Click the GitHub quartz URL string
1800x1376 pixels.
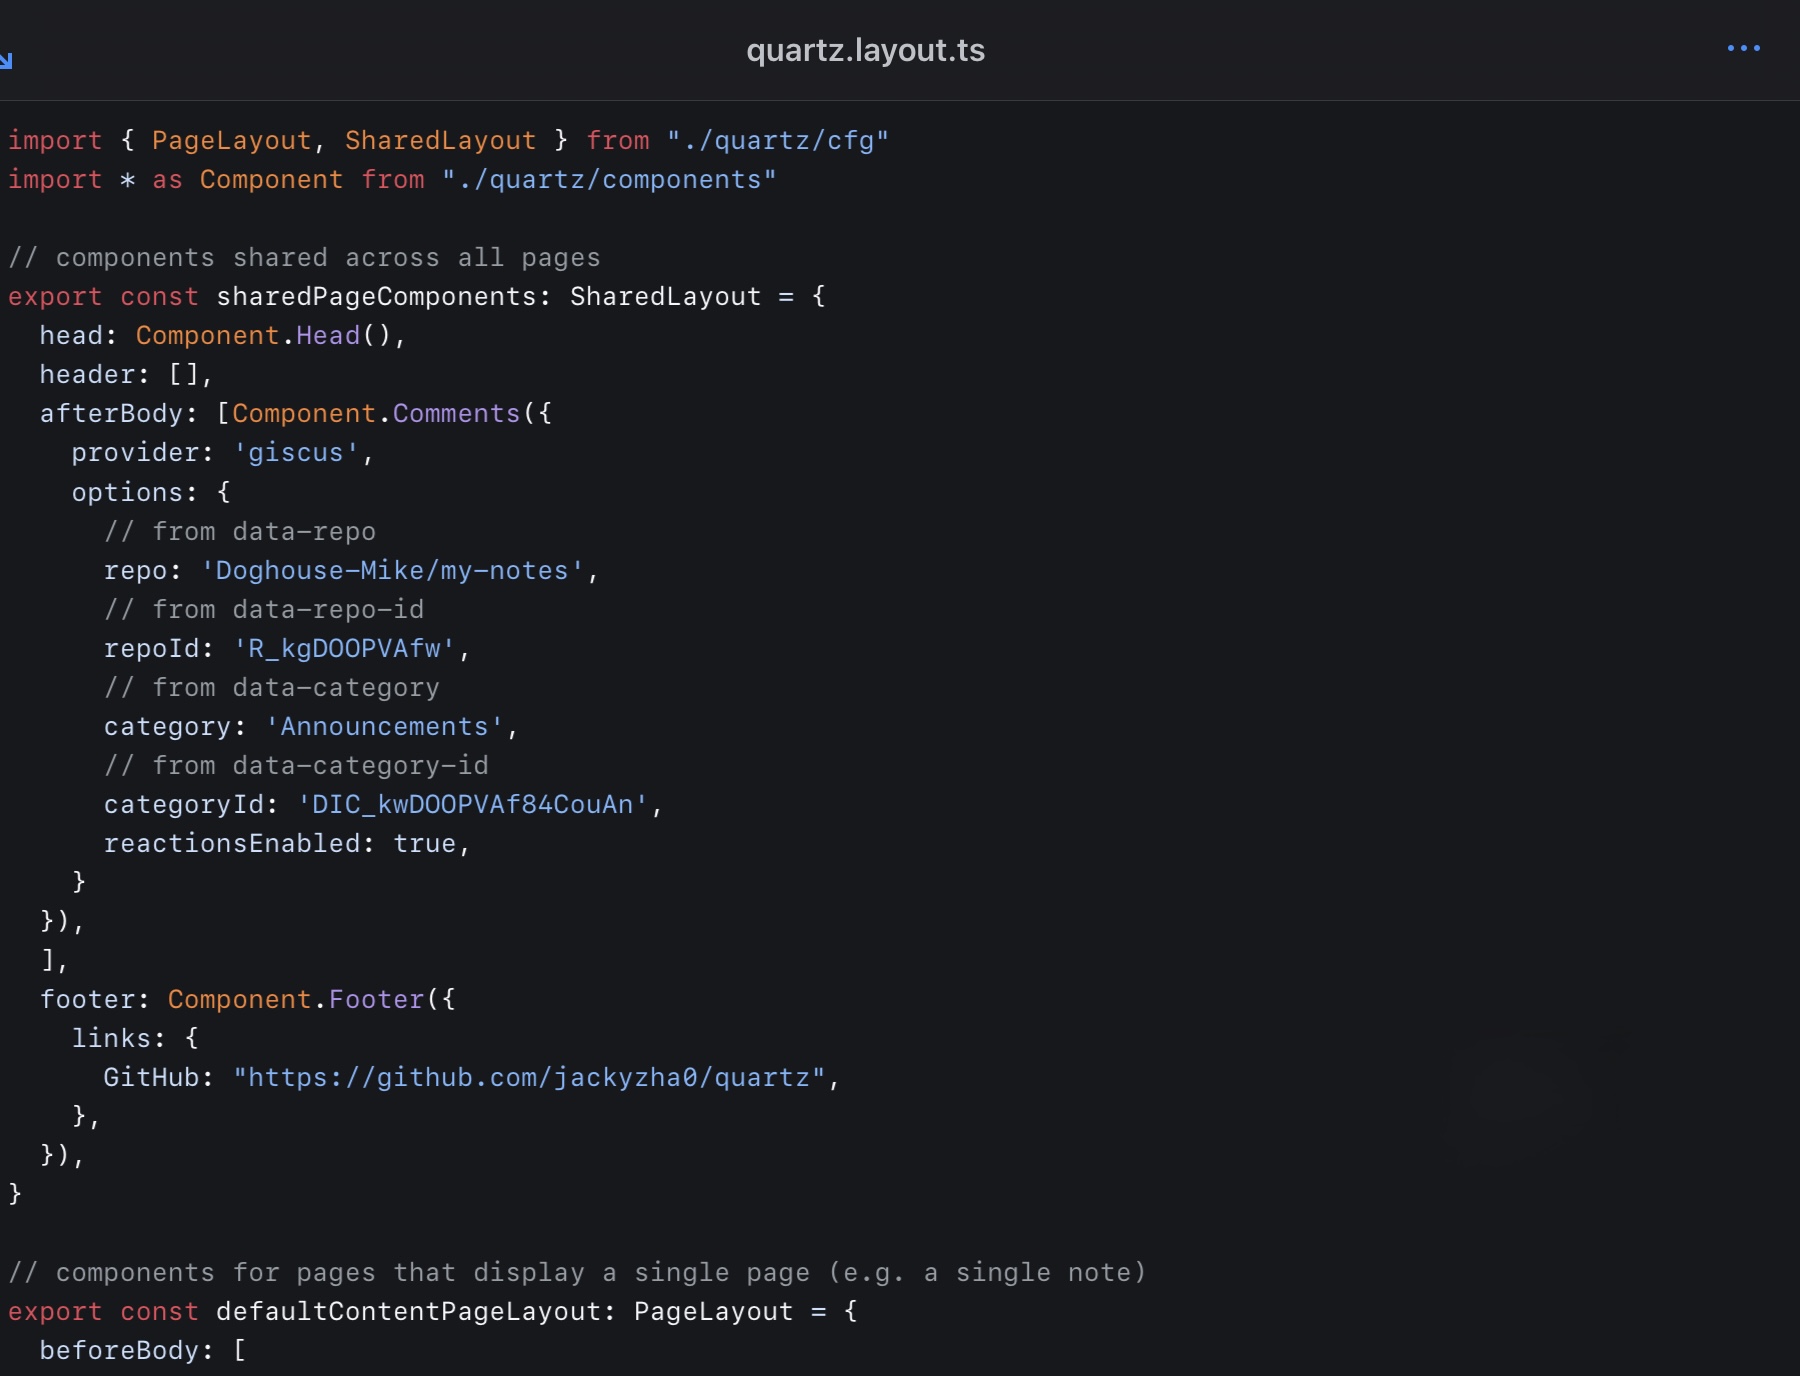pos(529,1077)
